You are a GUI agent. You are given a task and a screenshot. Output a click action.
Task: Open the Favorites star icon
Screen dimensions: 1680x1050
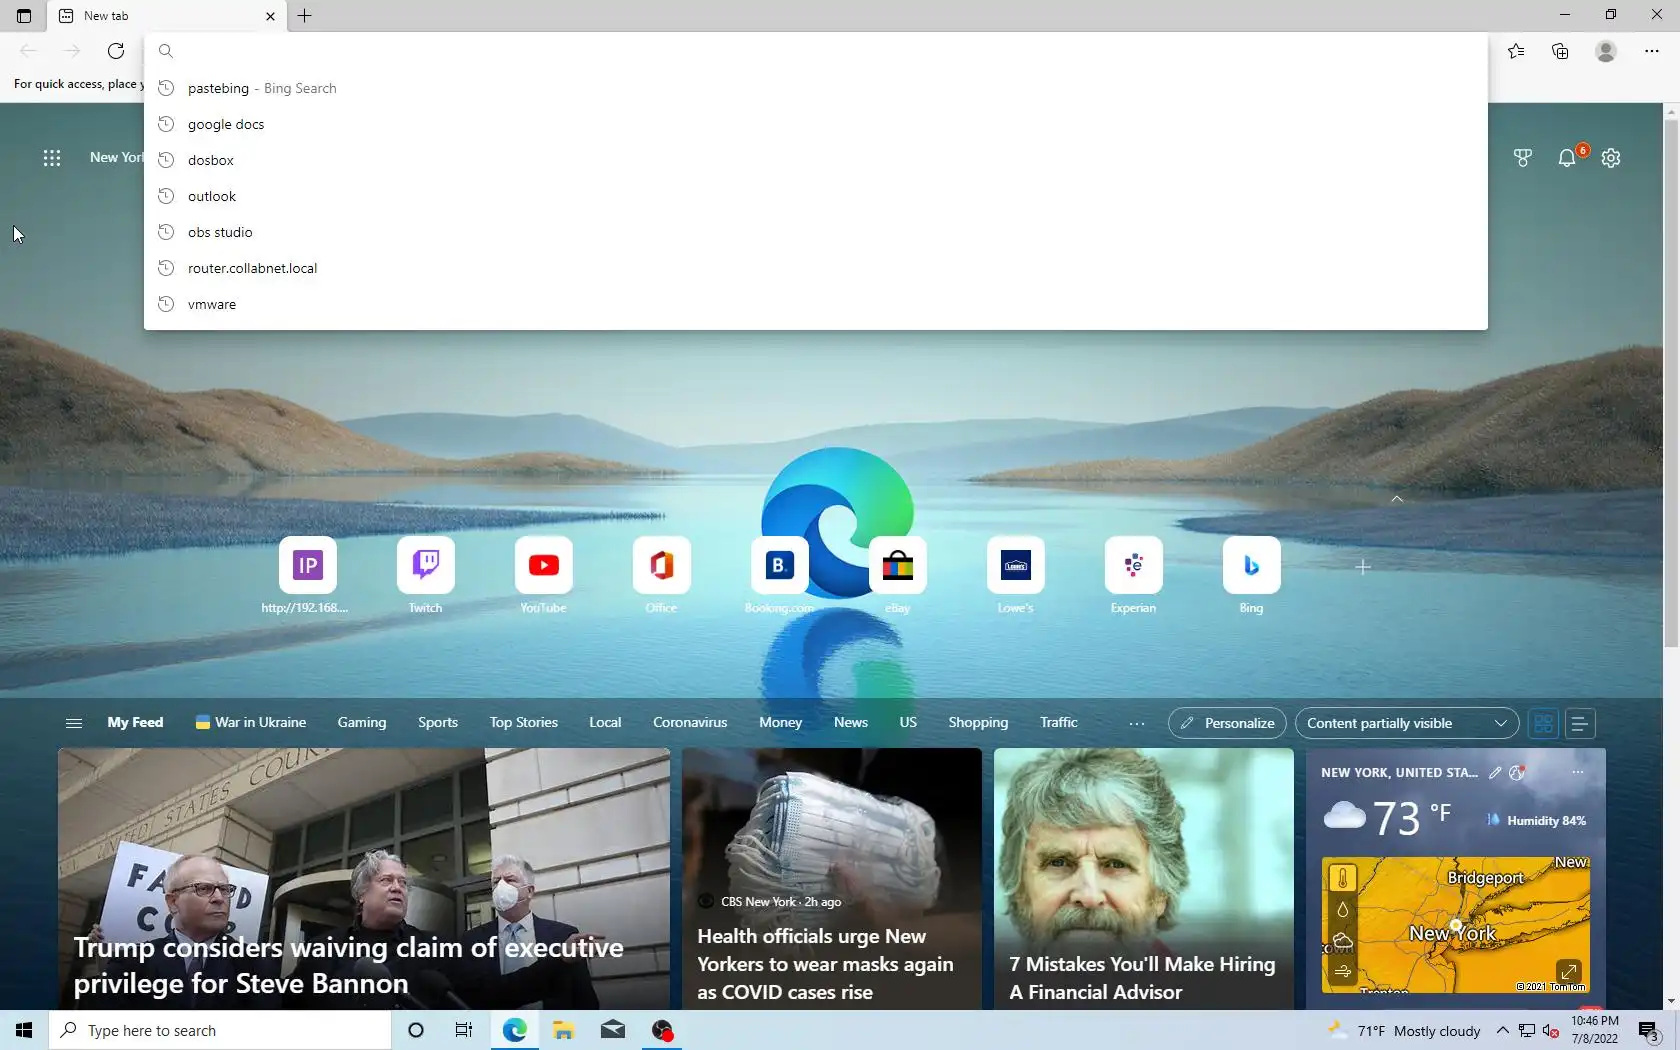coord(1516,51)
